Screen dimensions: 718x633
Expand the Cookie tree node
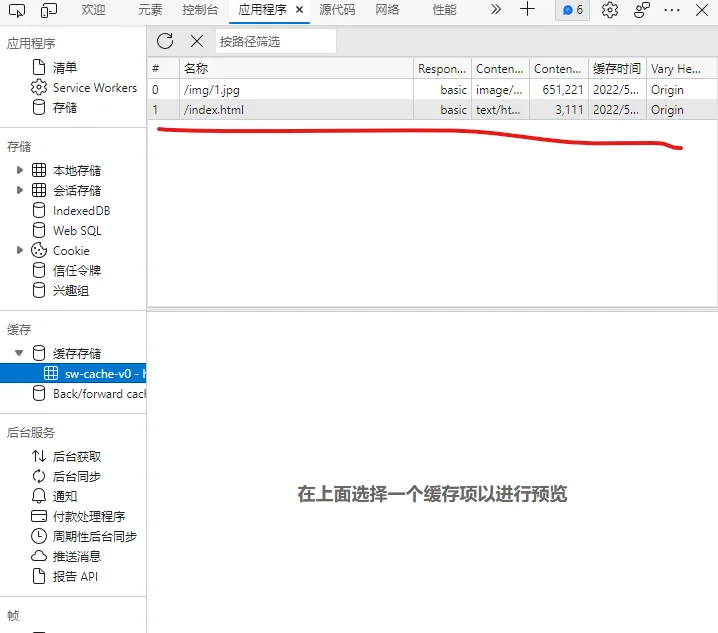tap(20, 250)
